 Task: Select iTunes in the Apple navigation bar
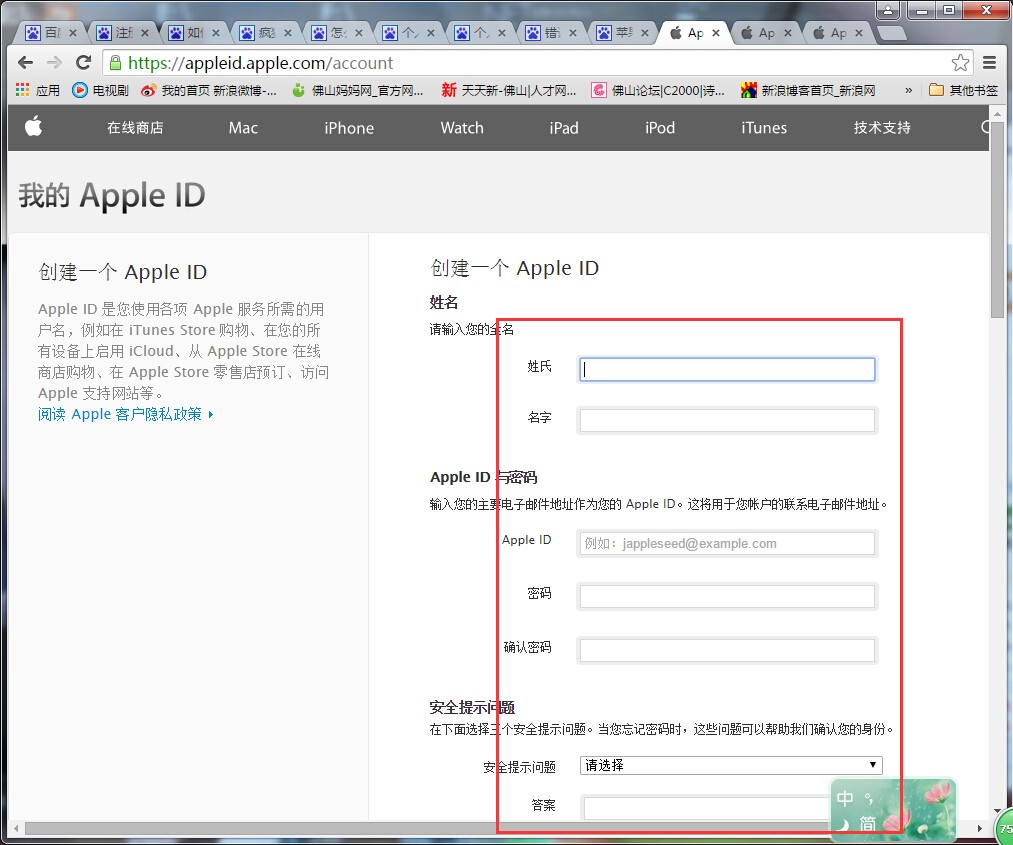coord(763,128)
